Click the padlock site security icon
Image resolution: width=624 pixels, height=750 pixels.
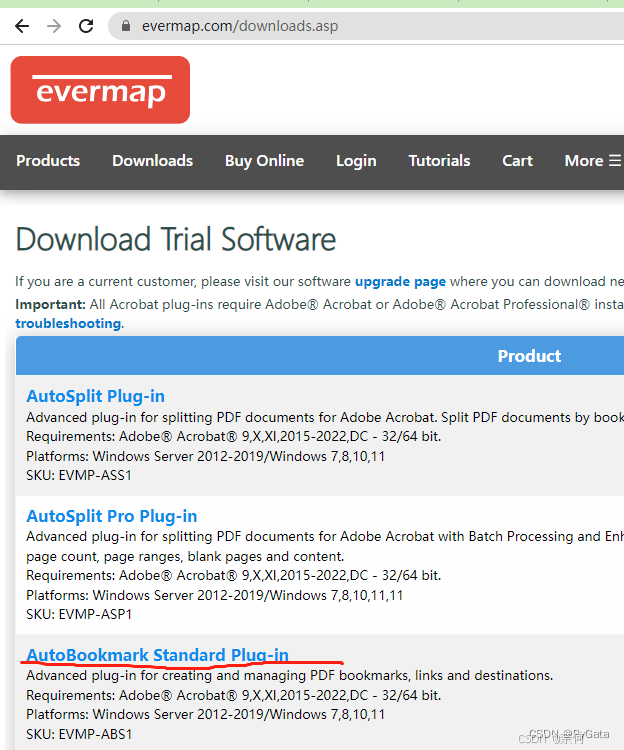point(126,26)
